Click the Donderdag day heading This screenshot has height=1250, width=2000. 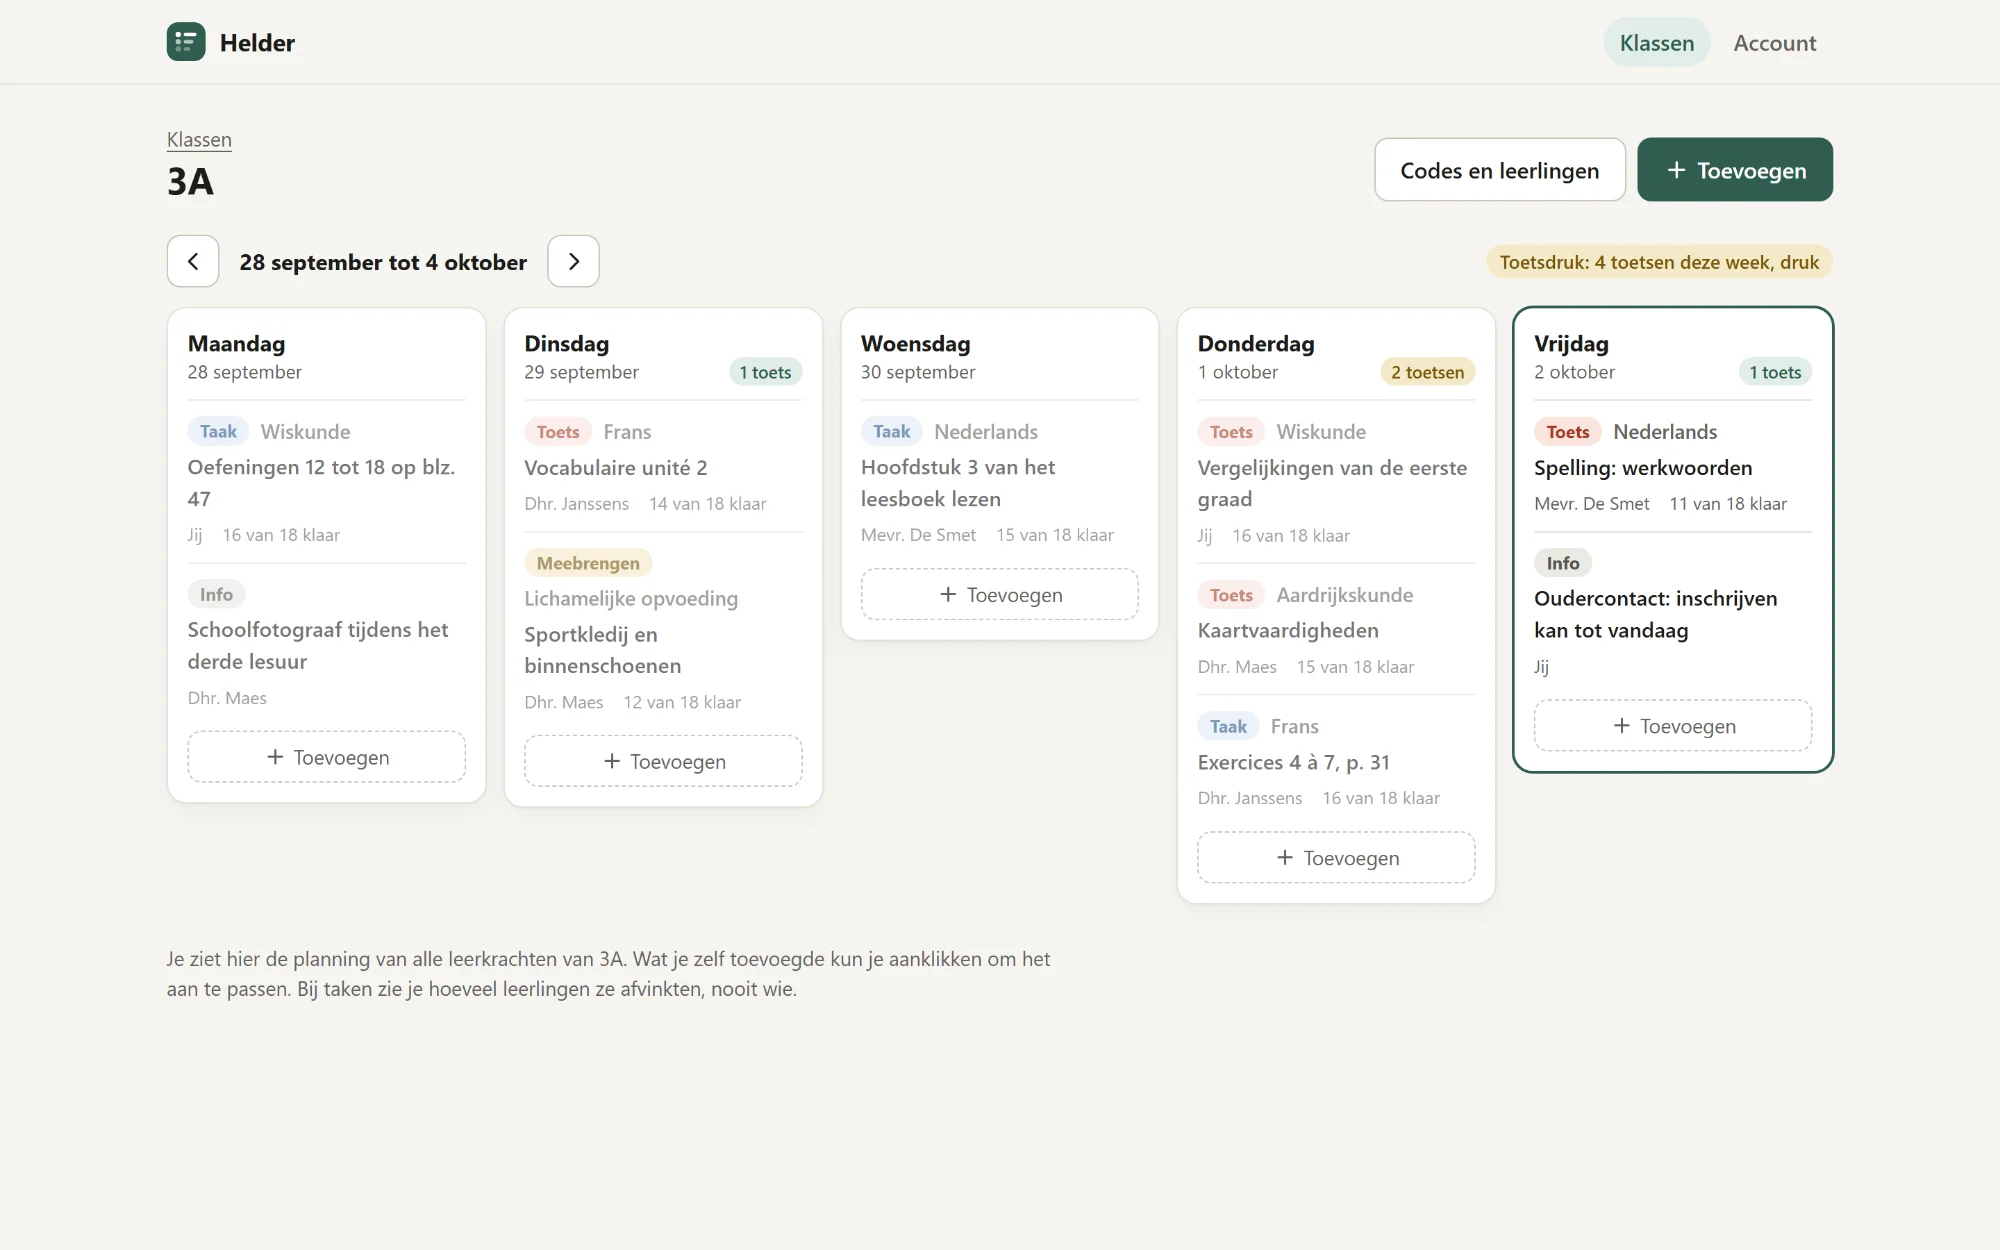coord(1256,343)
